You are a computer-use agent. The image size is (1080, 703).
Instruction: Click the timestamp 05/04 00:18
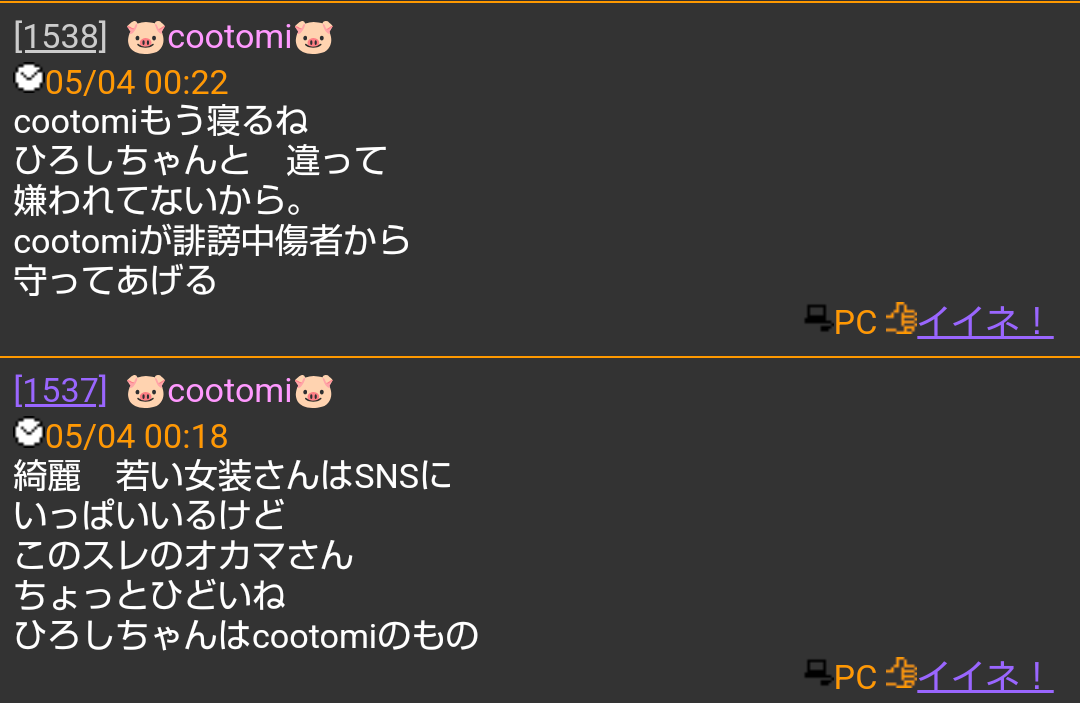137,437
